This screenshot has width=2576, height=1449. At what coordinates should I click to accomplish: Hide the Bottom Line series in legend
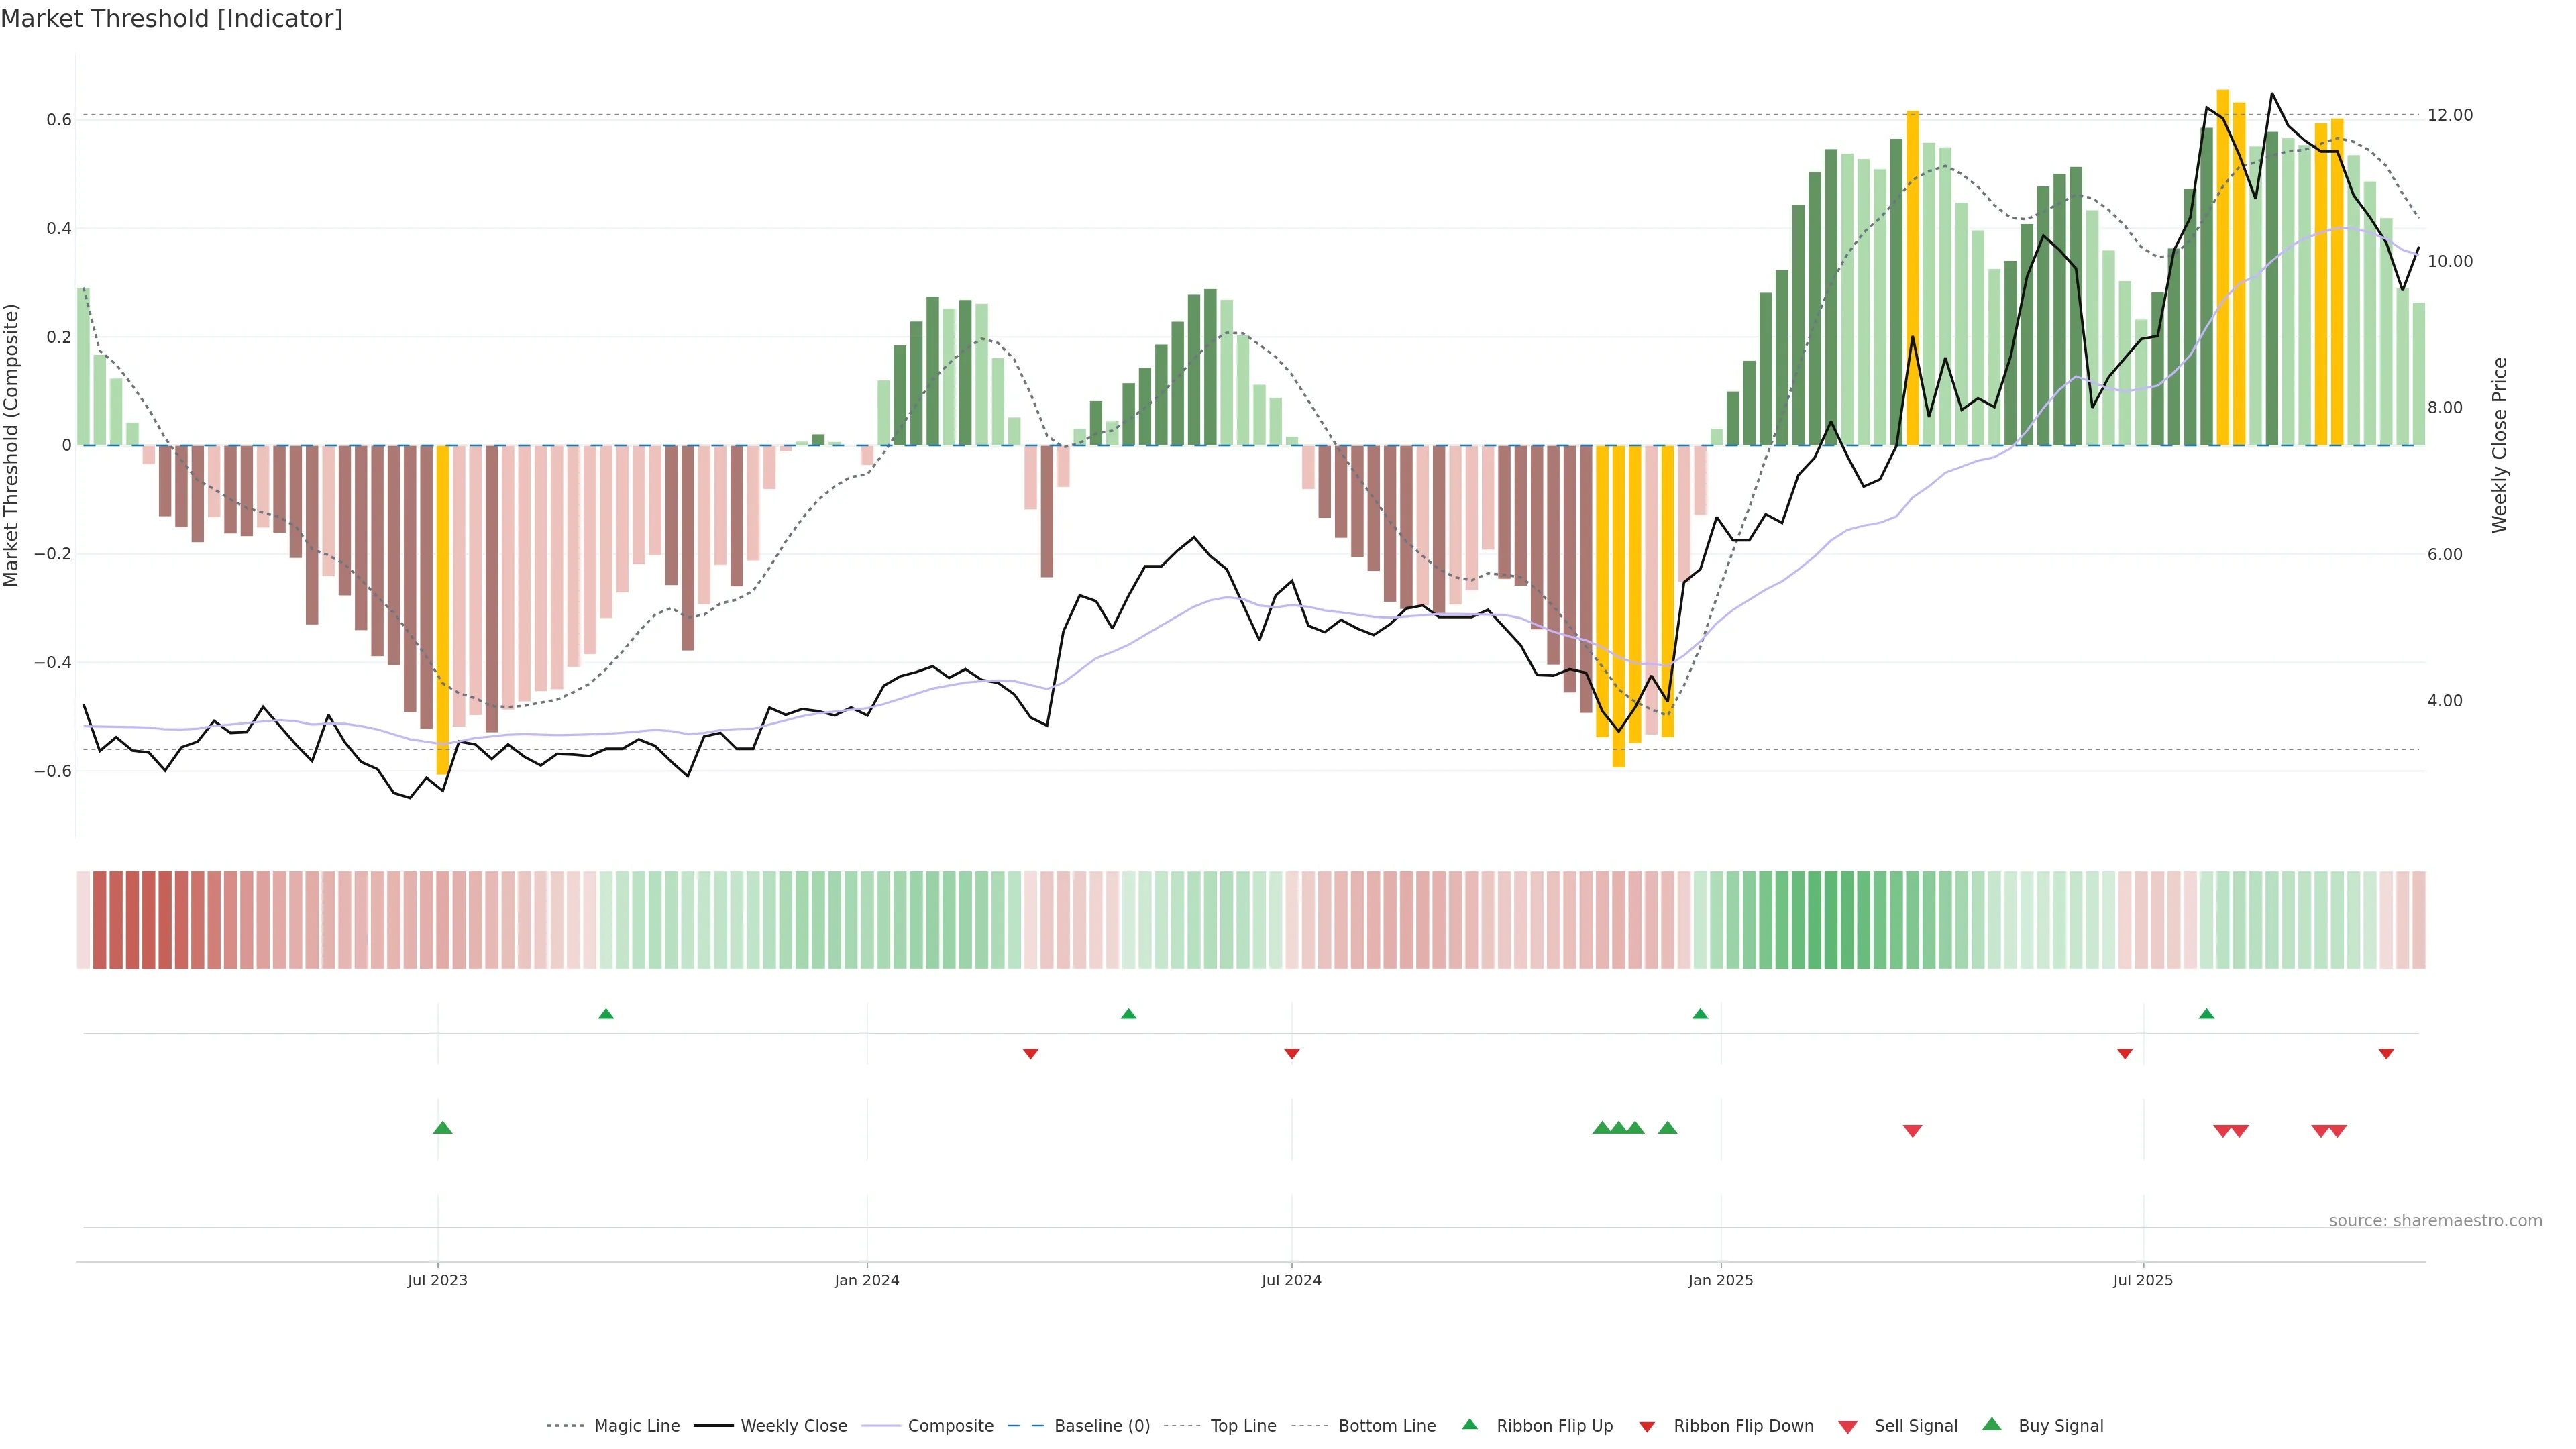[x=1386, y=1426]
